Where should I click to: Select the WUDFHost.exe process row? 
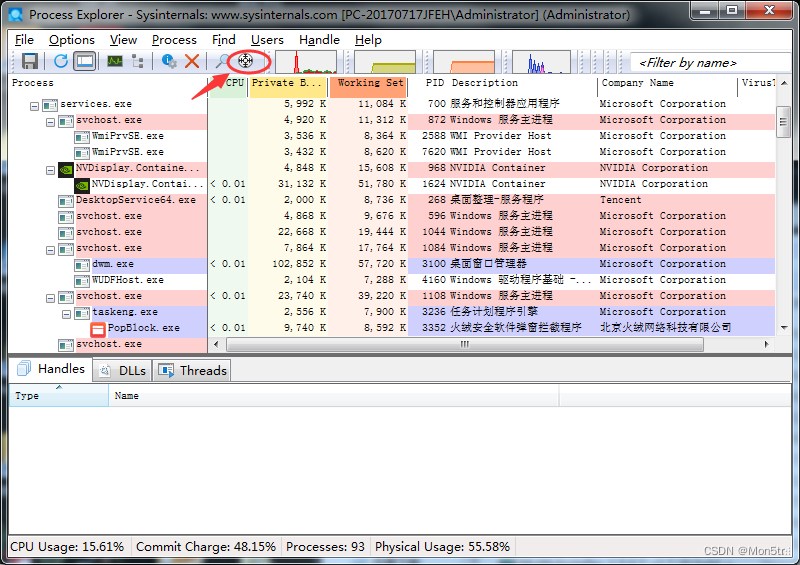391,280
